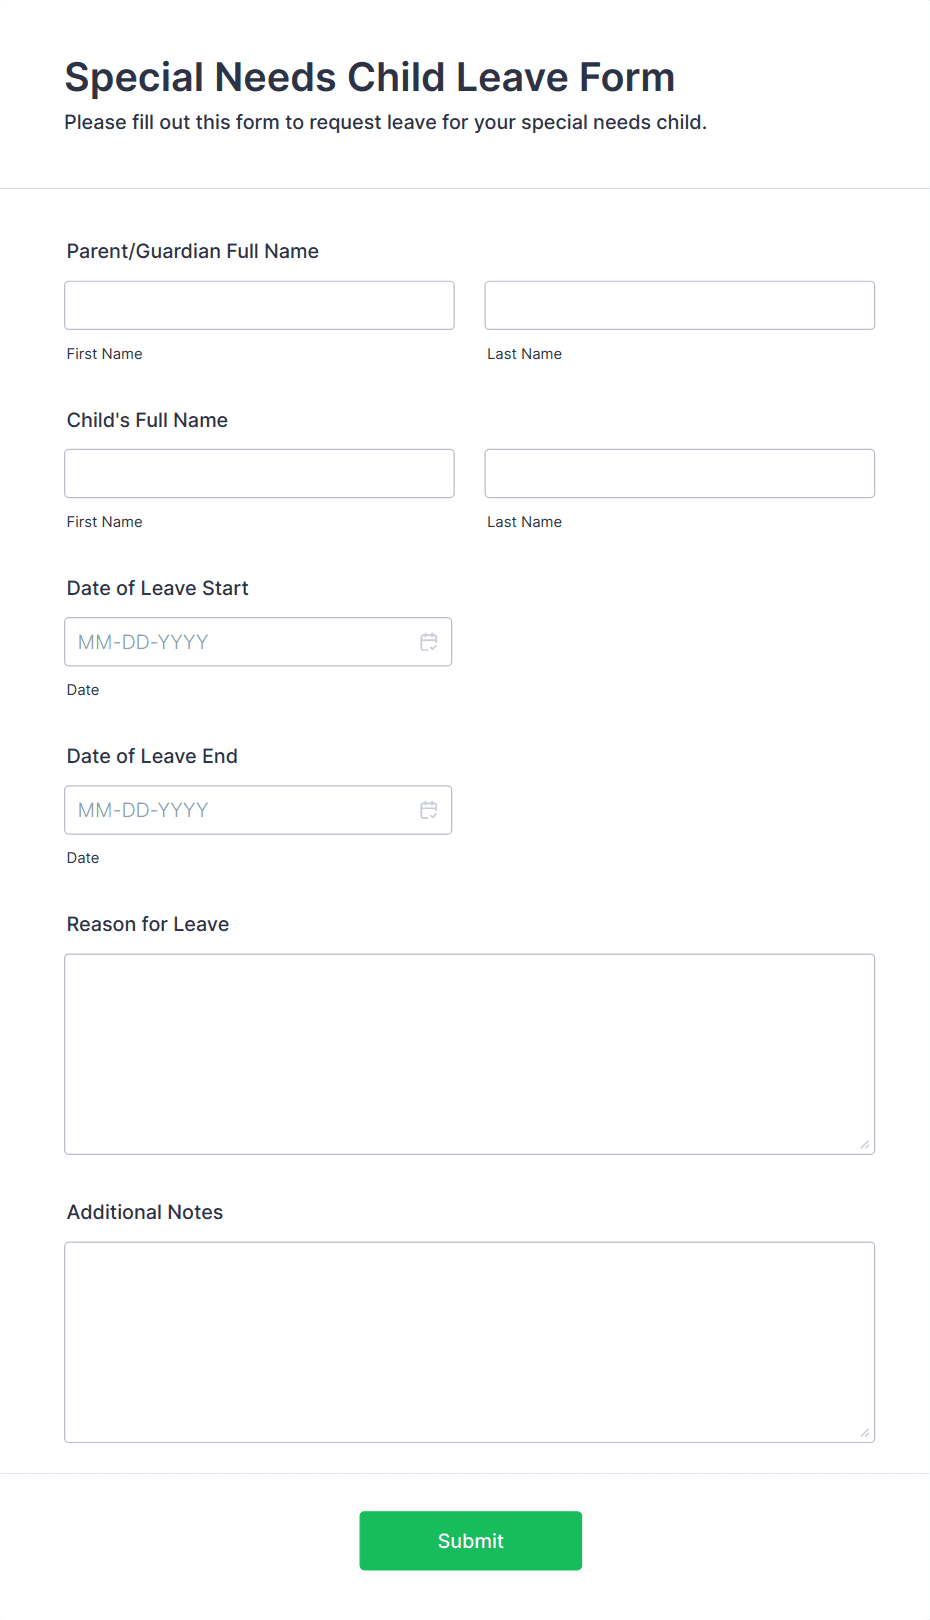This screenshot has width=930, height=1620.
Task: Open calendar picker for Leave End date
Action: pos(429,810)
